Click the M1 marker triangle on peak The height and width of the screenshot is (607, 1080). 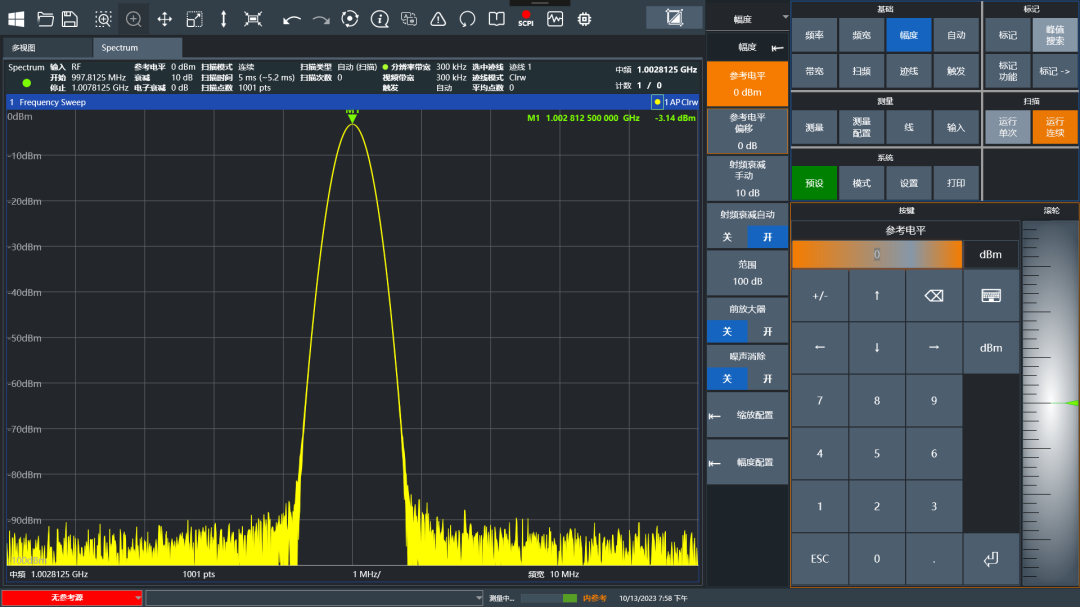click(352, 118)
